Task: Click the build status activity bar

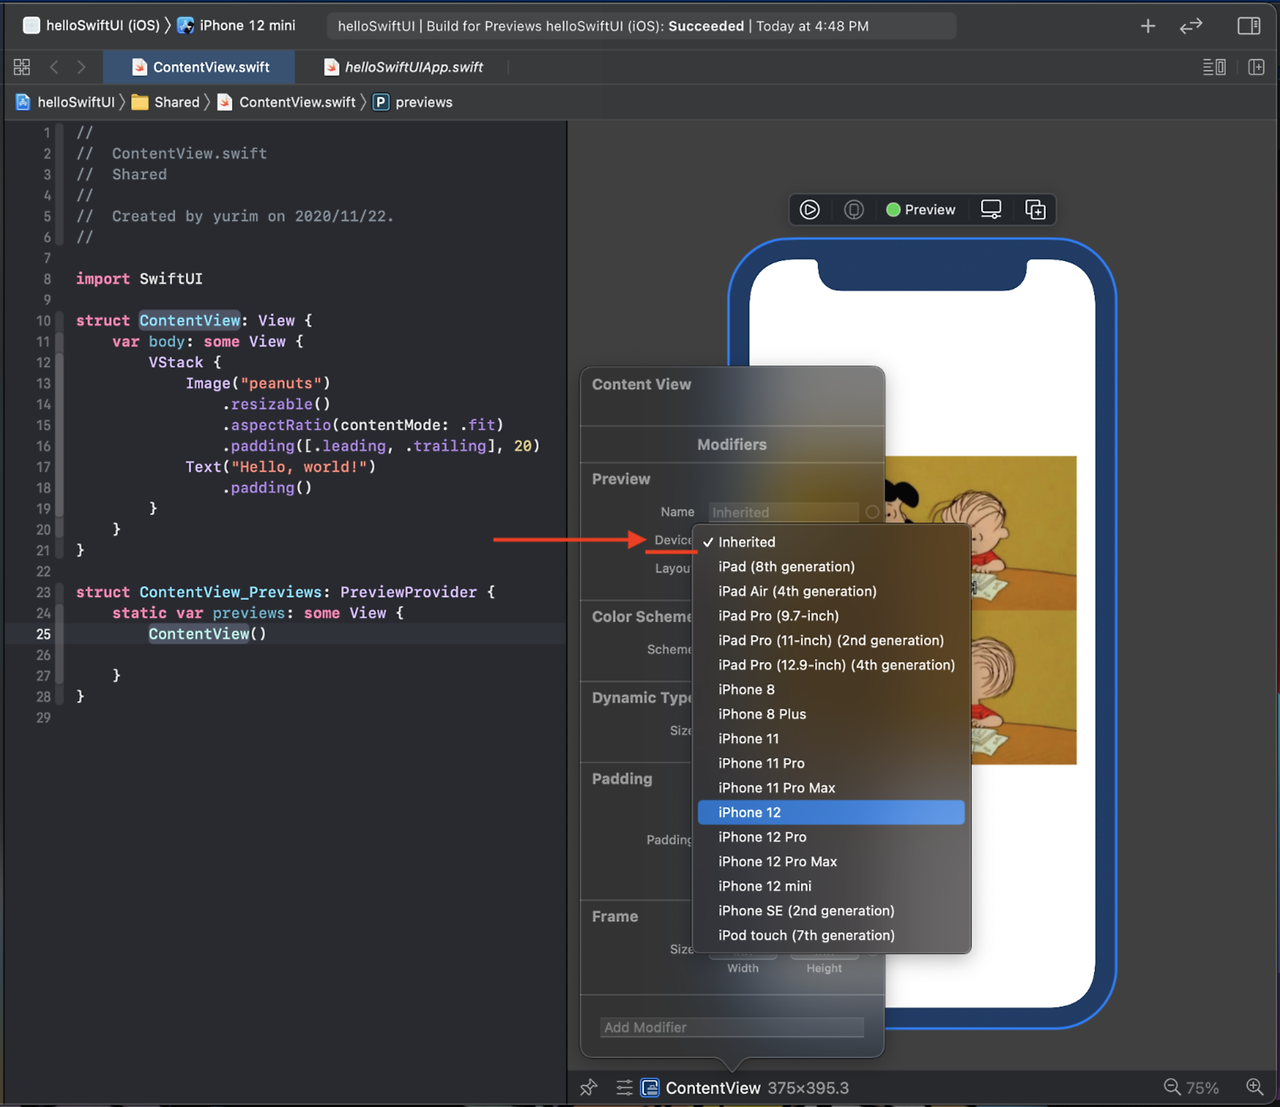Action: tap(641, 26)
